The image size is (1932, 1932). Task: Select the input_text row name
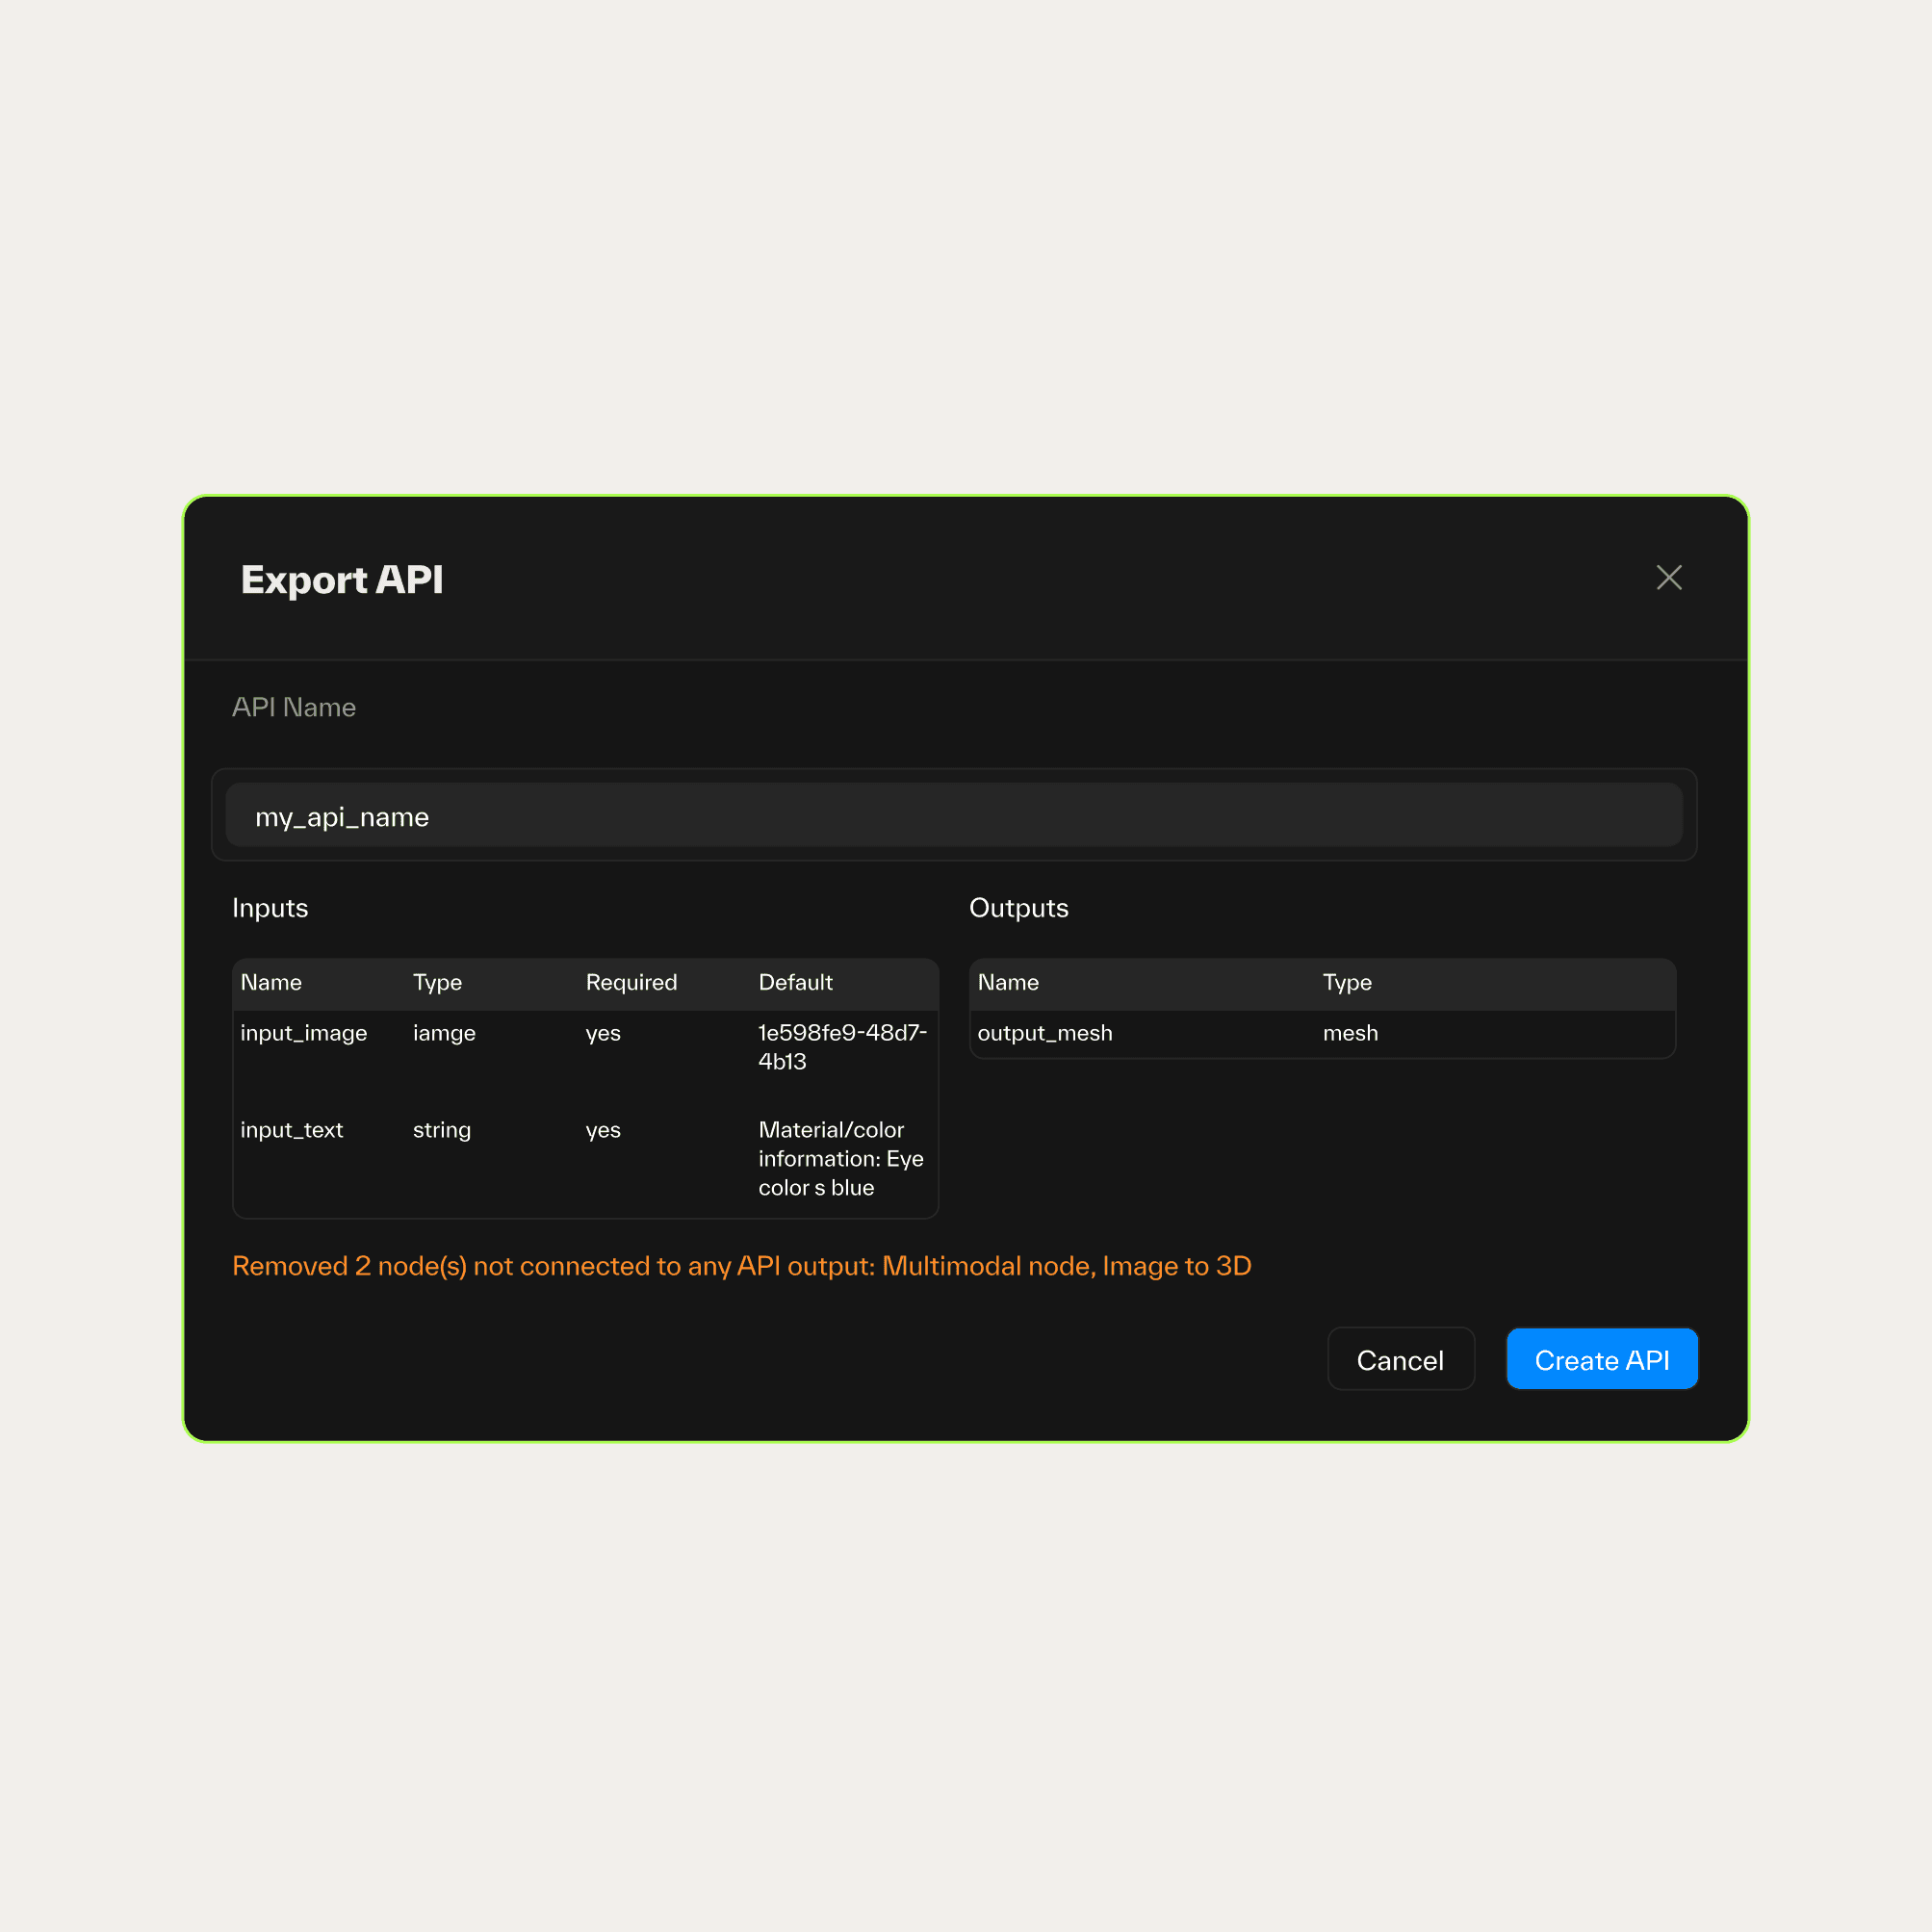click(x=291, y=1130)
